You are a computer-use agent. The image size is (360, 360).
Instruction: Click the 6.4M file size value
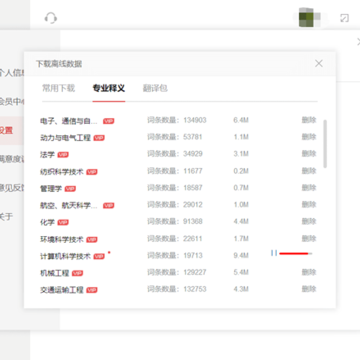pos(241,120)
